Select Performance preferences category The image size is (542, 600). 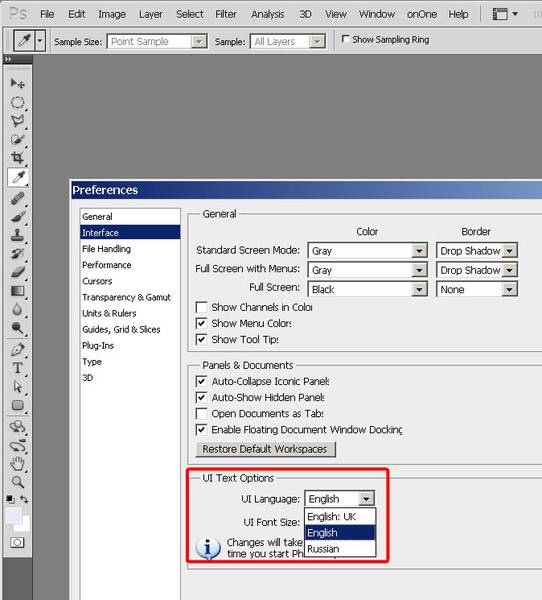point(130,265)
